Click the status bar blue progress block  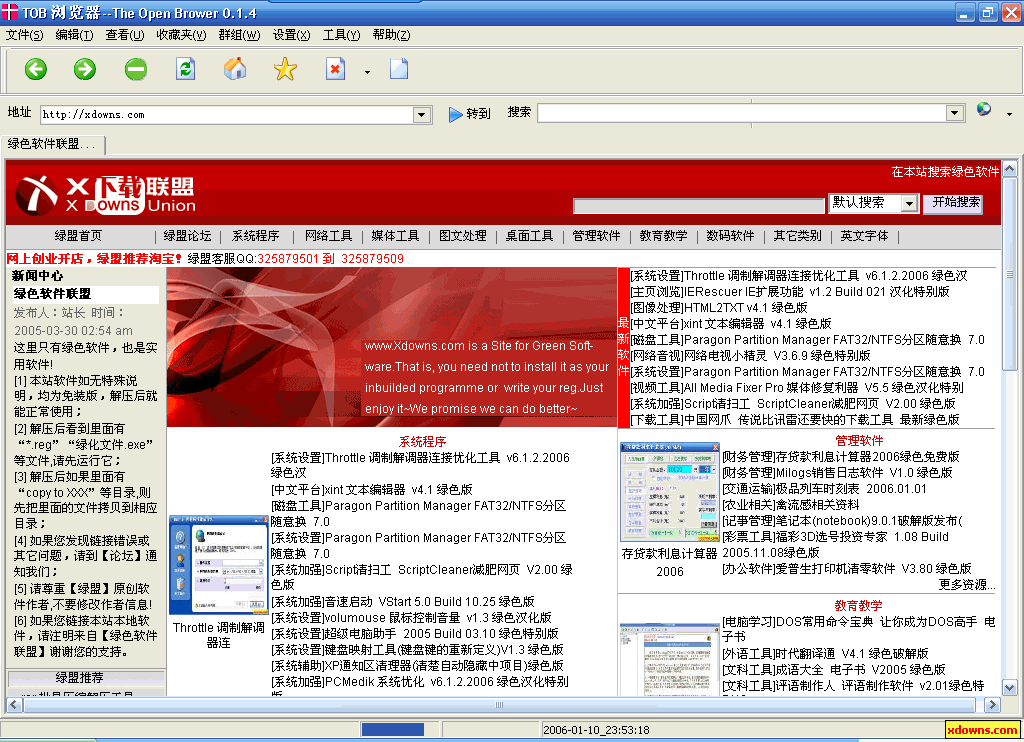click(392, 730)
